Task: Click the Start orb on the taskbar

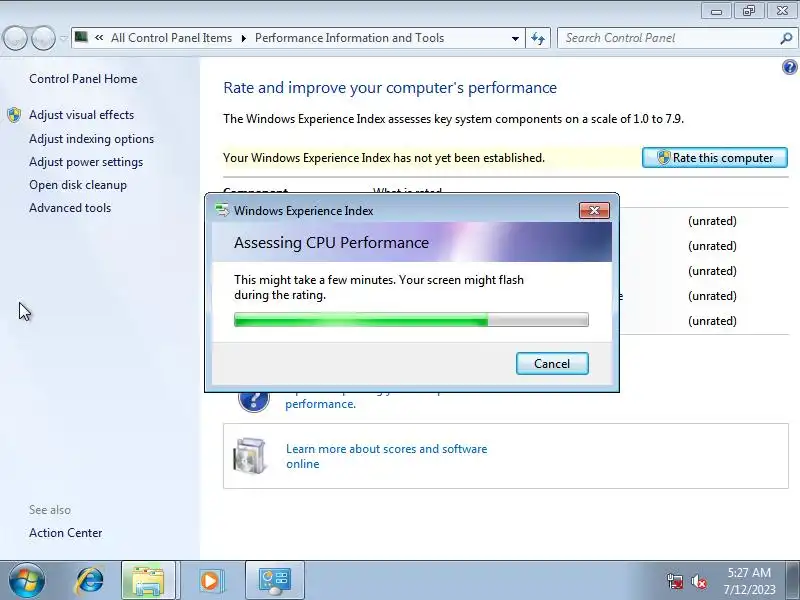Action: [x=27, y=581]
